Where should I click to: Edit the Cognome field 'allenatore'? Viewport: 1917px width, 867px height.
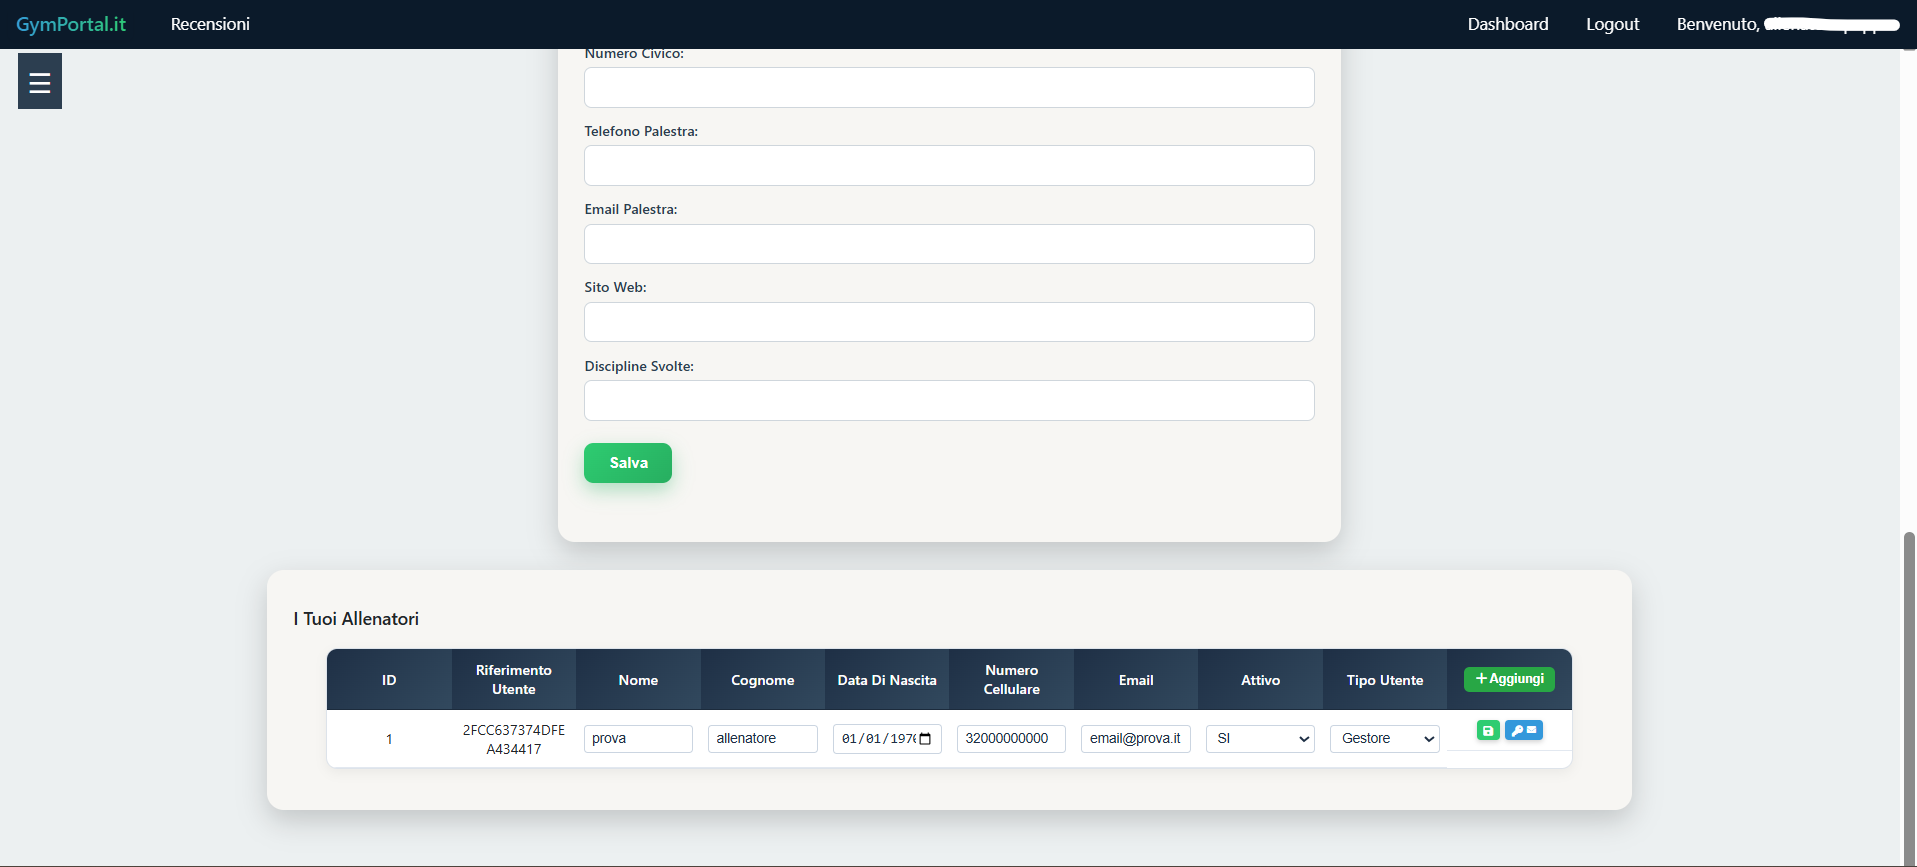[762, 739]
